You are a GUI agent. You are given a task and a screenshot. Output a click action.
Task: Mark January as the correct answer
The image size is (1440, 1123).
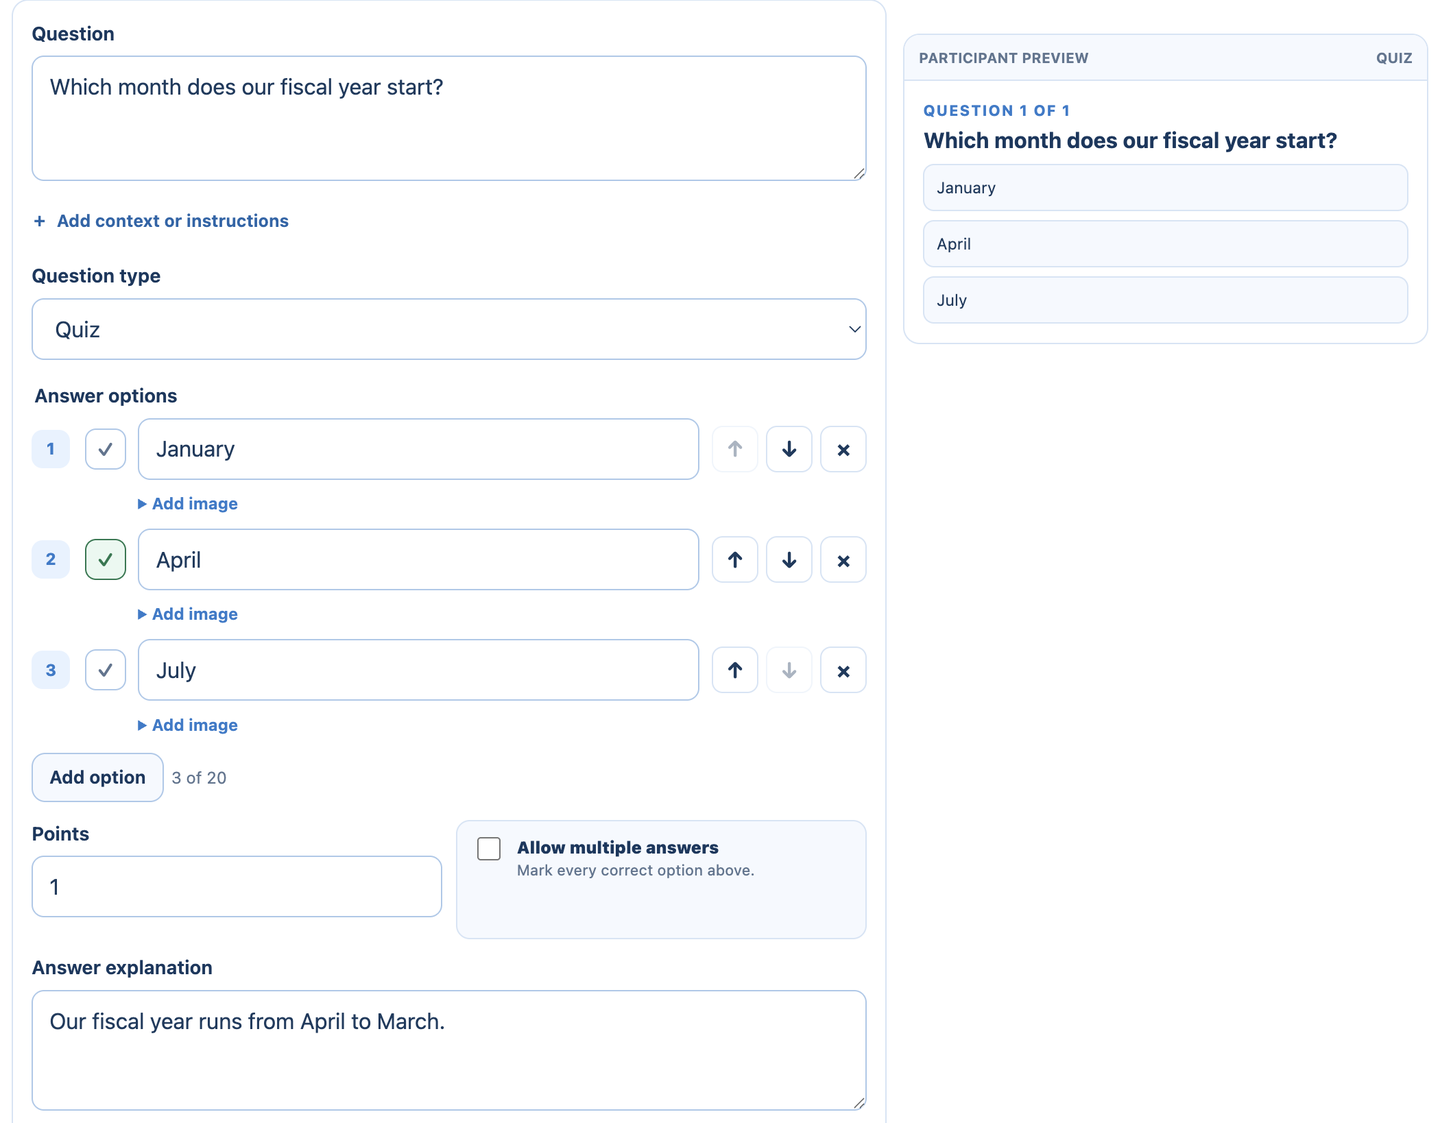(x=105, y=449)
